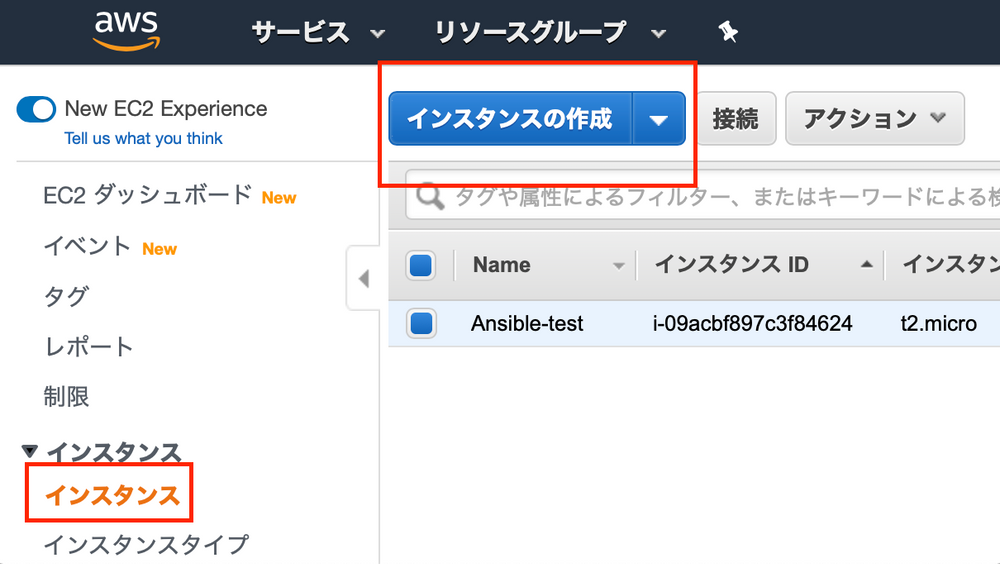Open EC2 ダッシュボード in sidebar
This screenshot has height=564, width=1000.
pos(147,195)
